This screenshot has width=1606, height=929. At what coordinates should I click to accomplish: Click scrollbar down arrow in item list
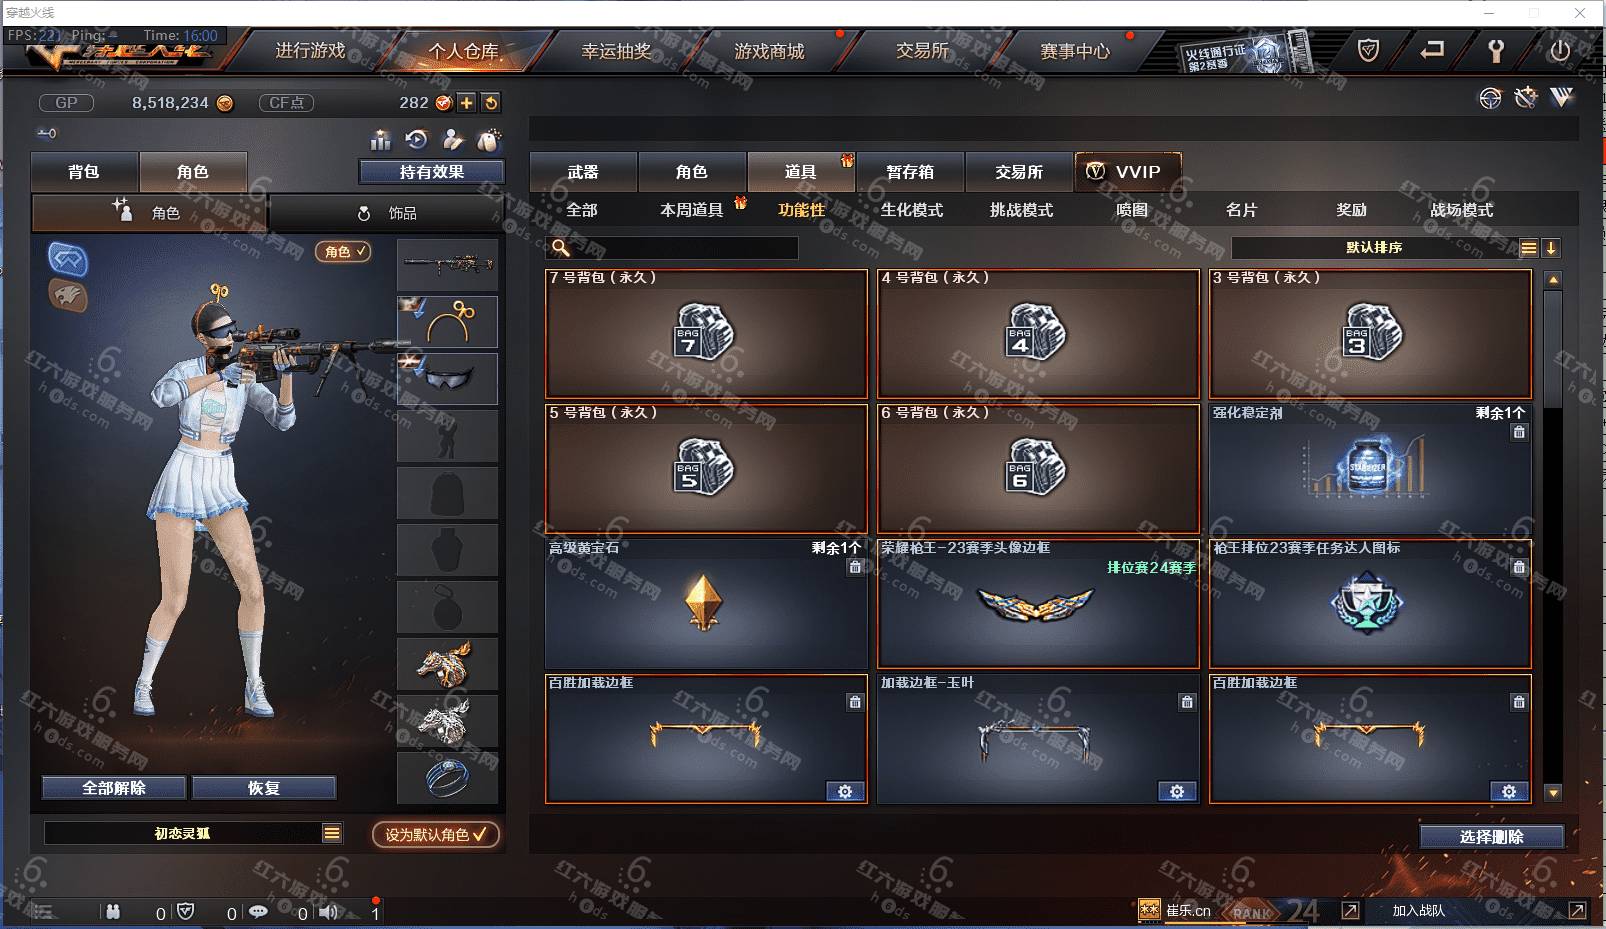1553,793
